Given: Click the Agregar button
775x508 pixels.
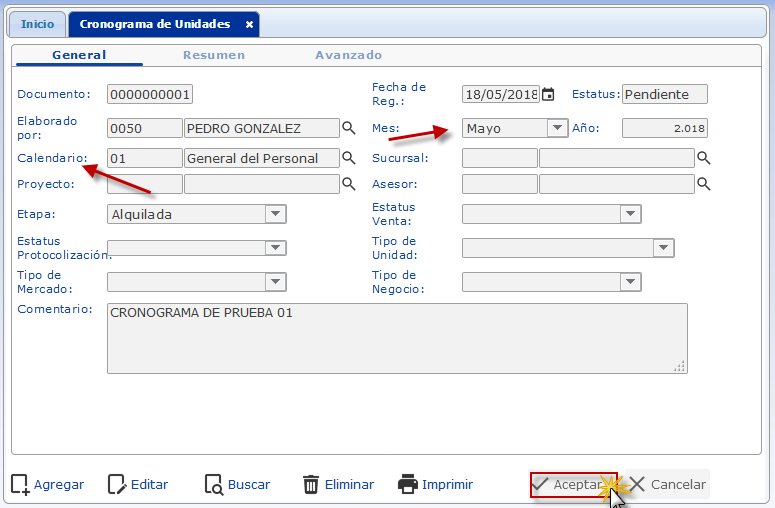Looking at the screenshot, I should (47, 484).
